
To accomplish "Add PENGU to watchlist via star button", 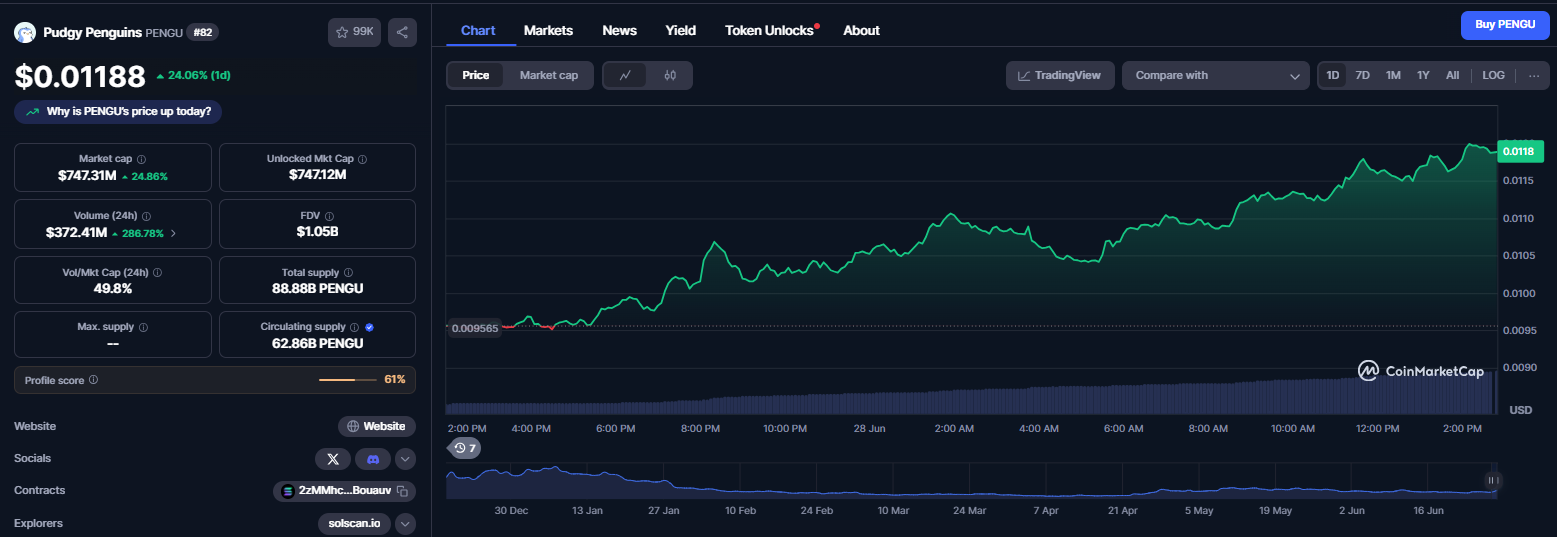I will click(x=354, y=32).
